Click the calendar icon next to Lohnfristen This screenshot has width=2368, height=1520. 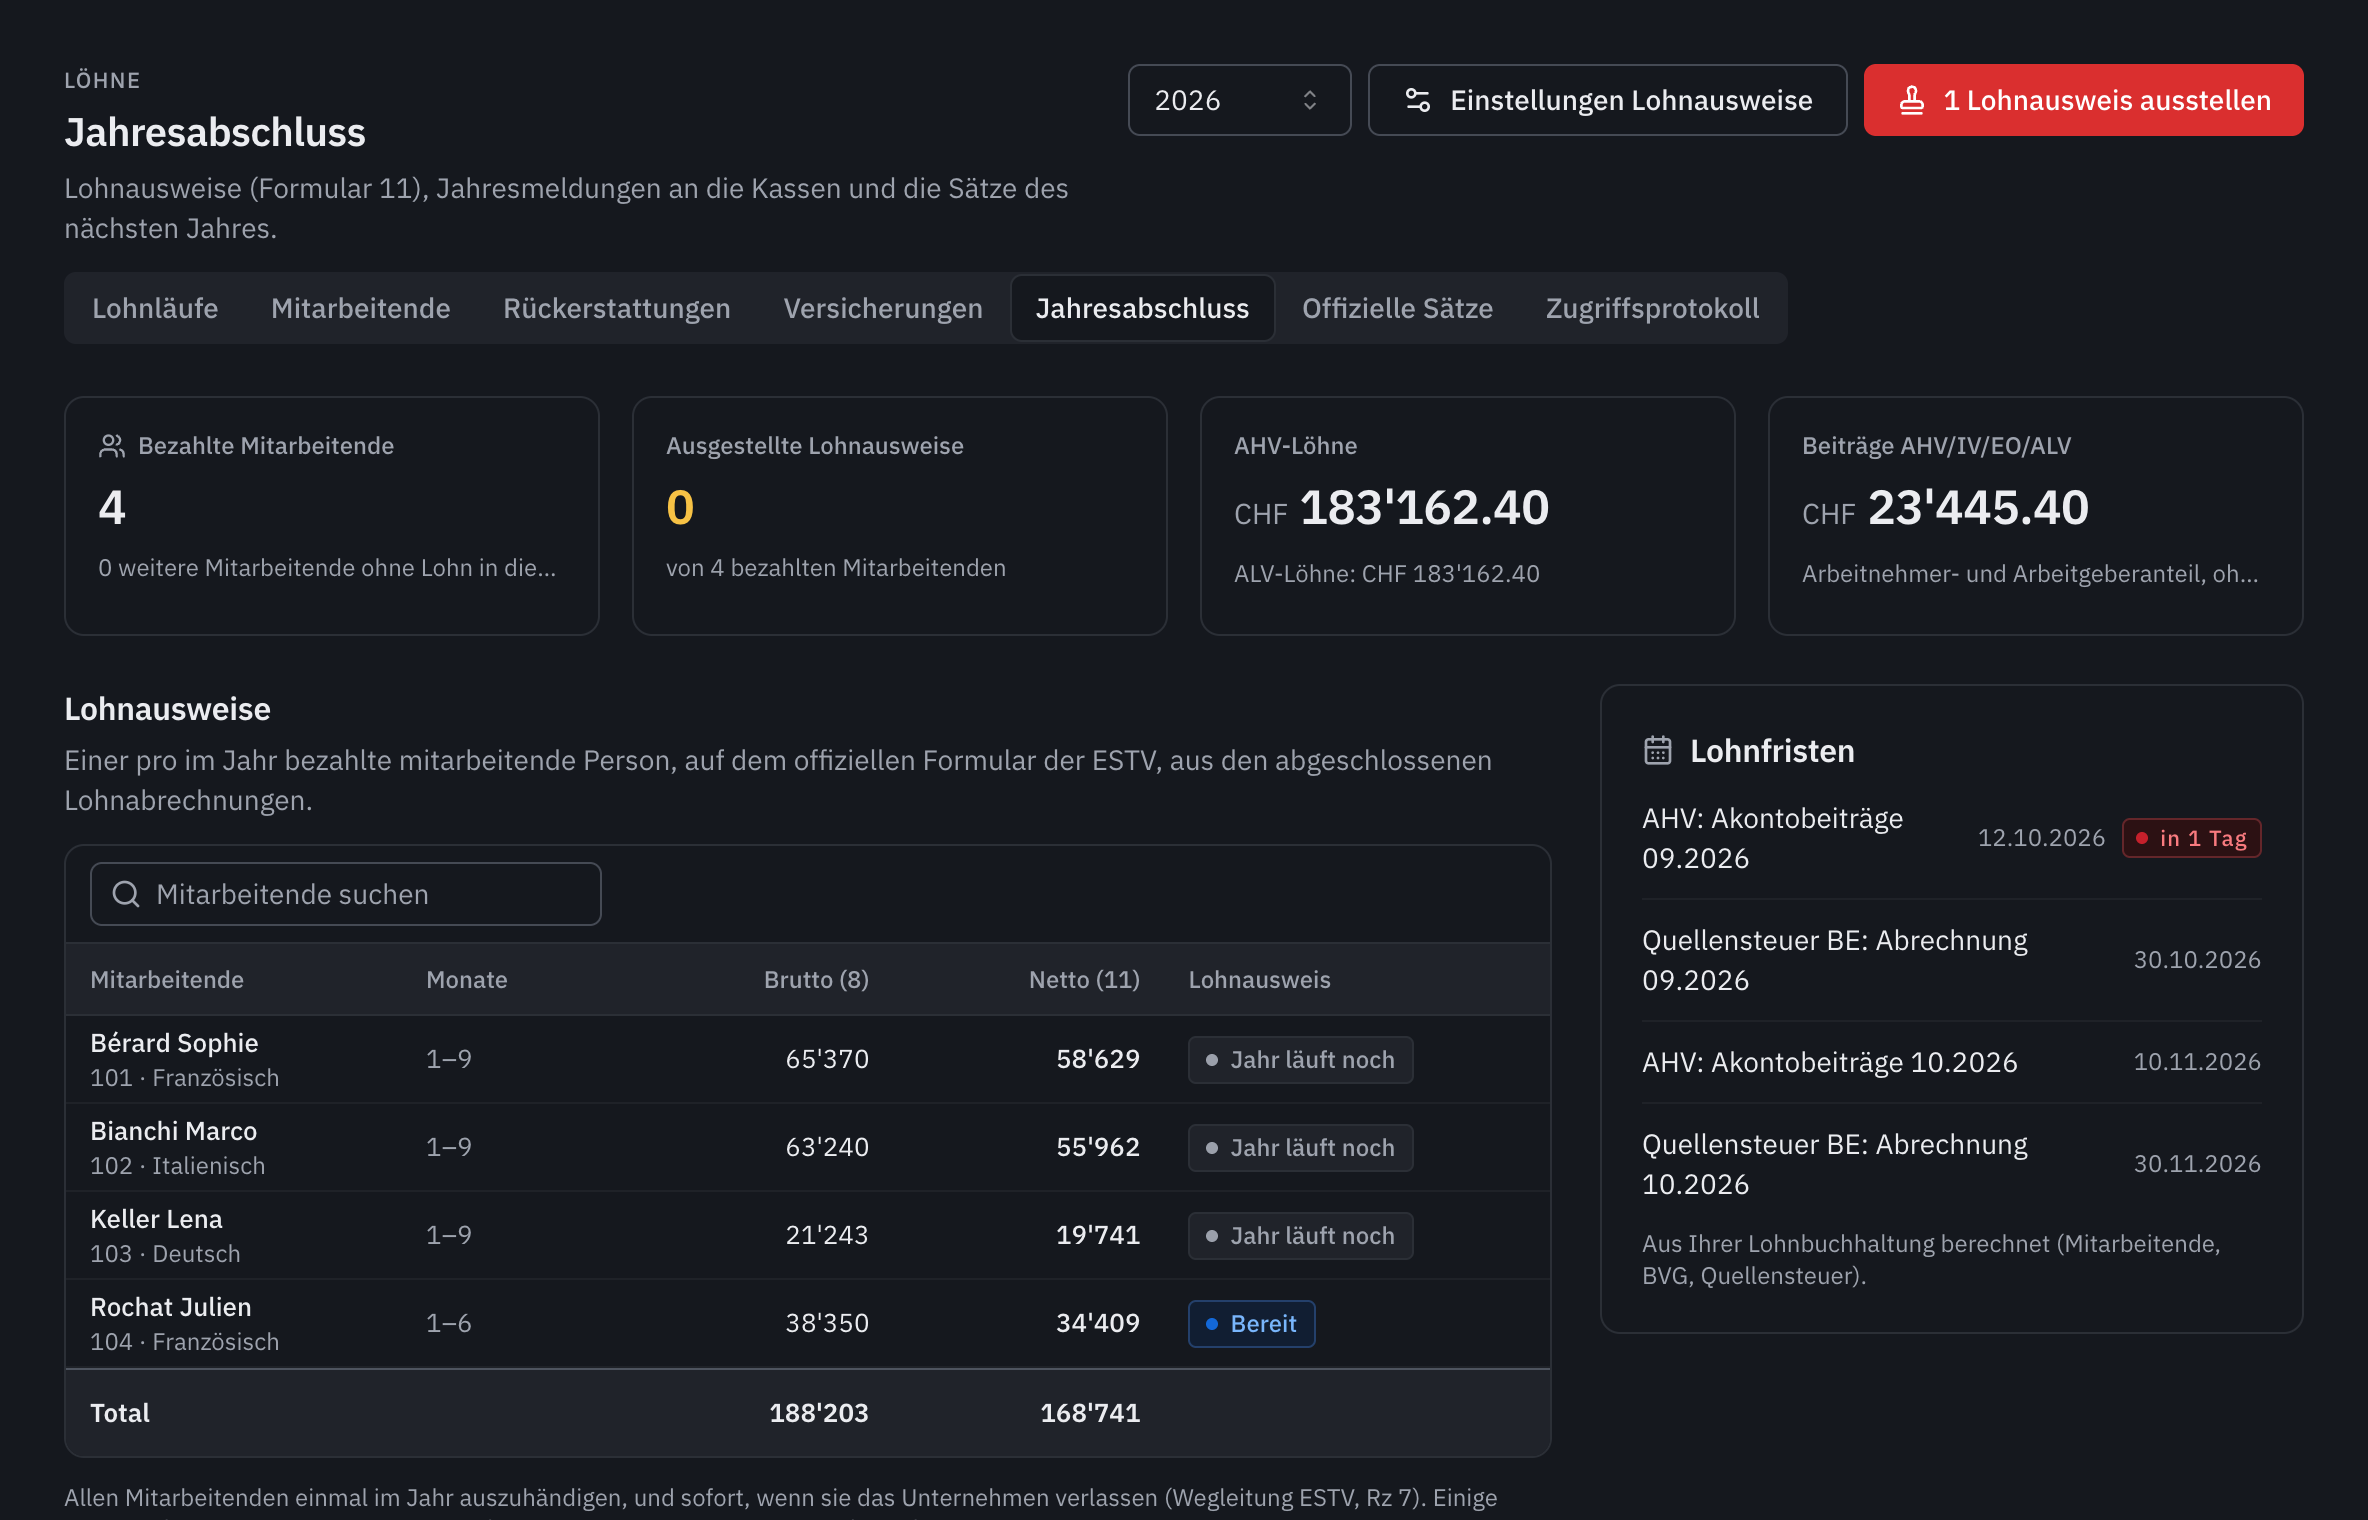[1658, 751]
